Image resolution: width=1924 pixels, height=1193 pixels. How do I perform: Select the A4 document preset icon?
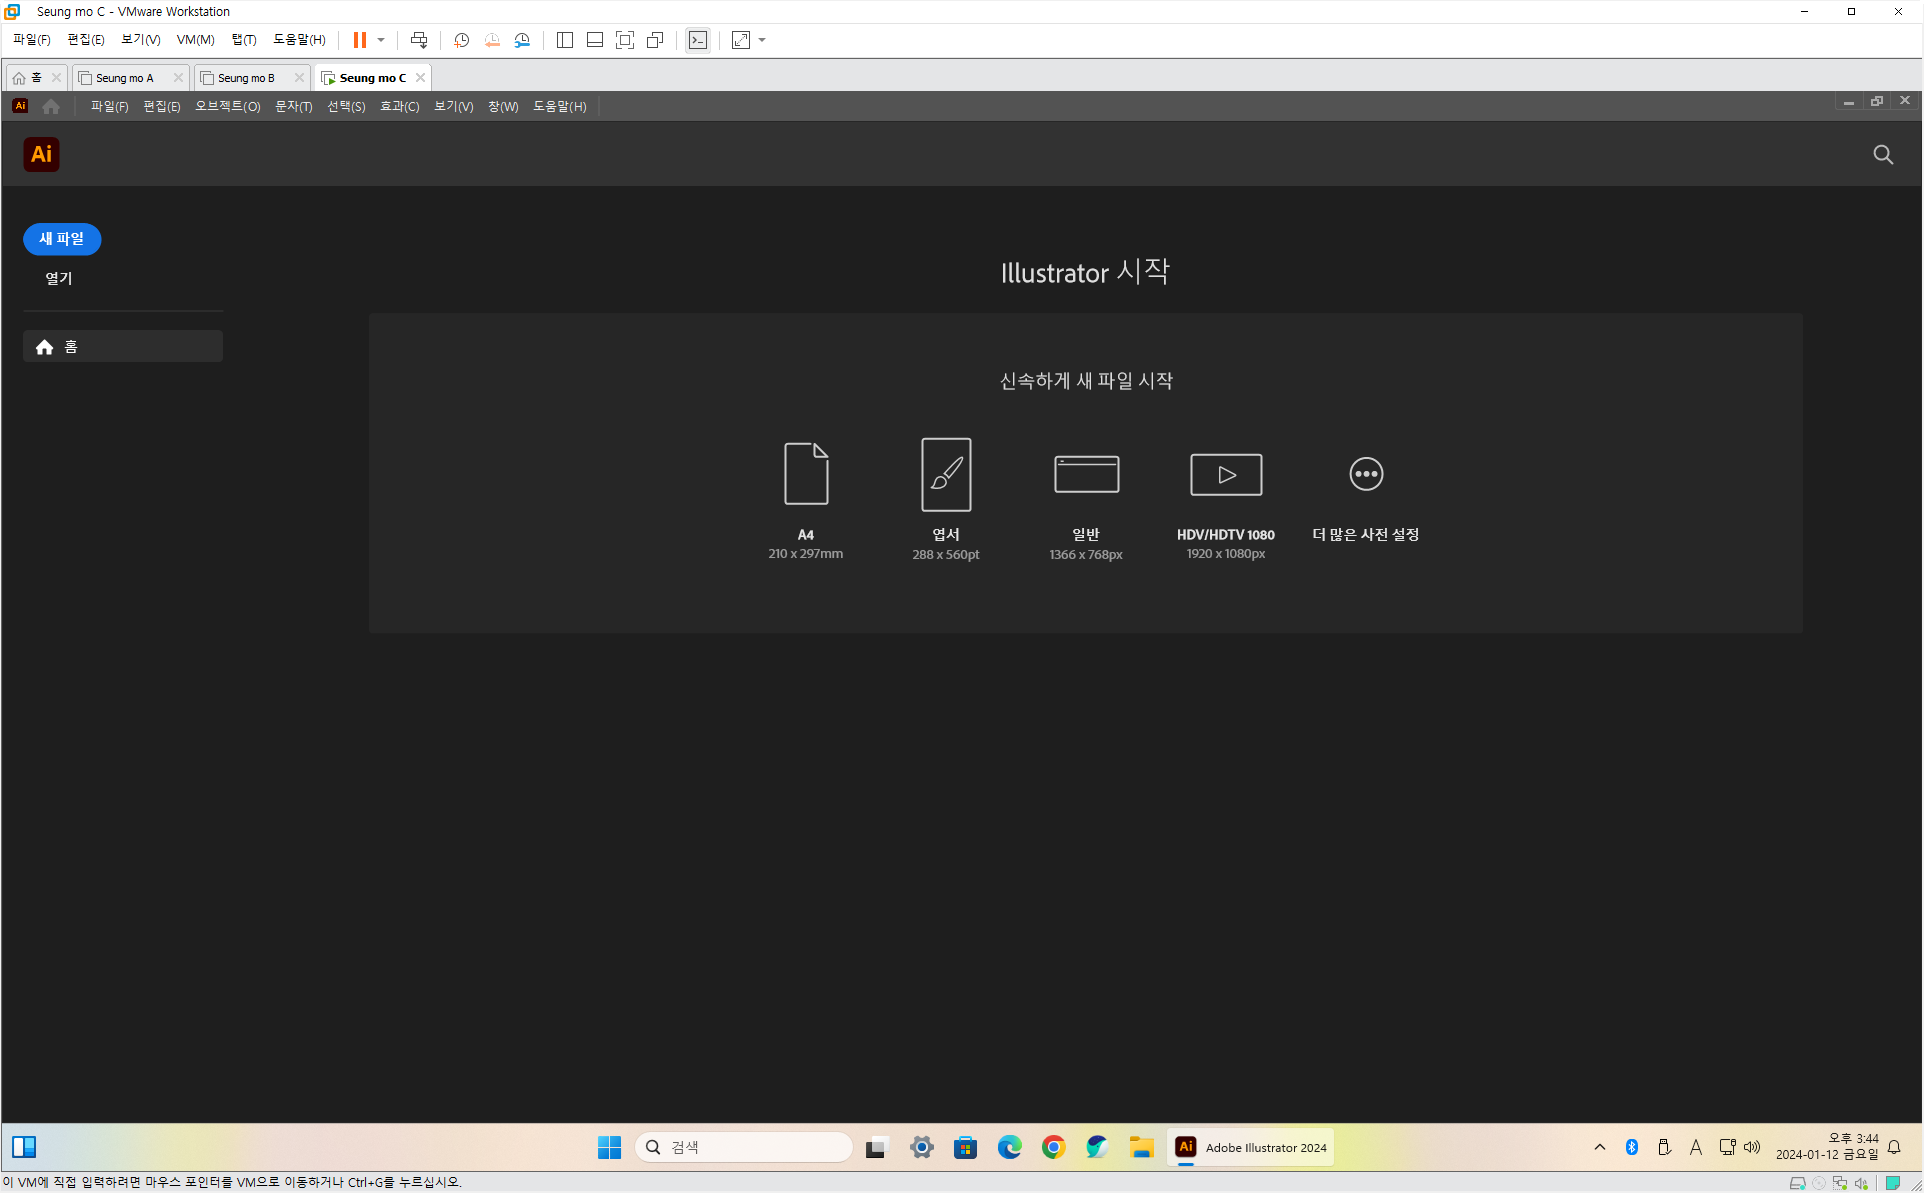tap(805, 474)
